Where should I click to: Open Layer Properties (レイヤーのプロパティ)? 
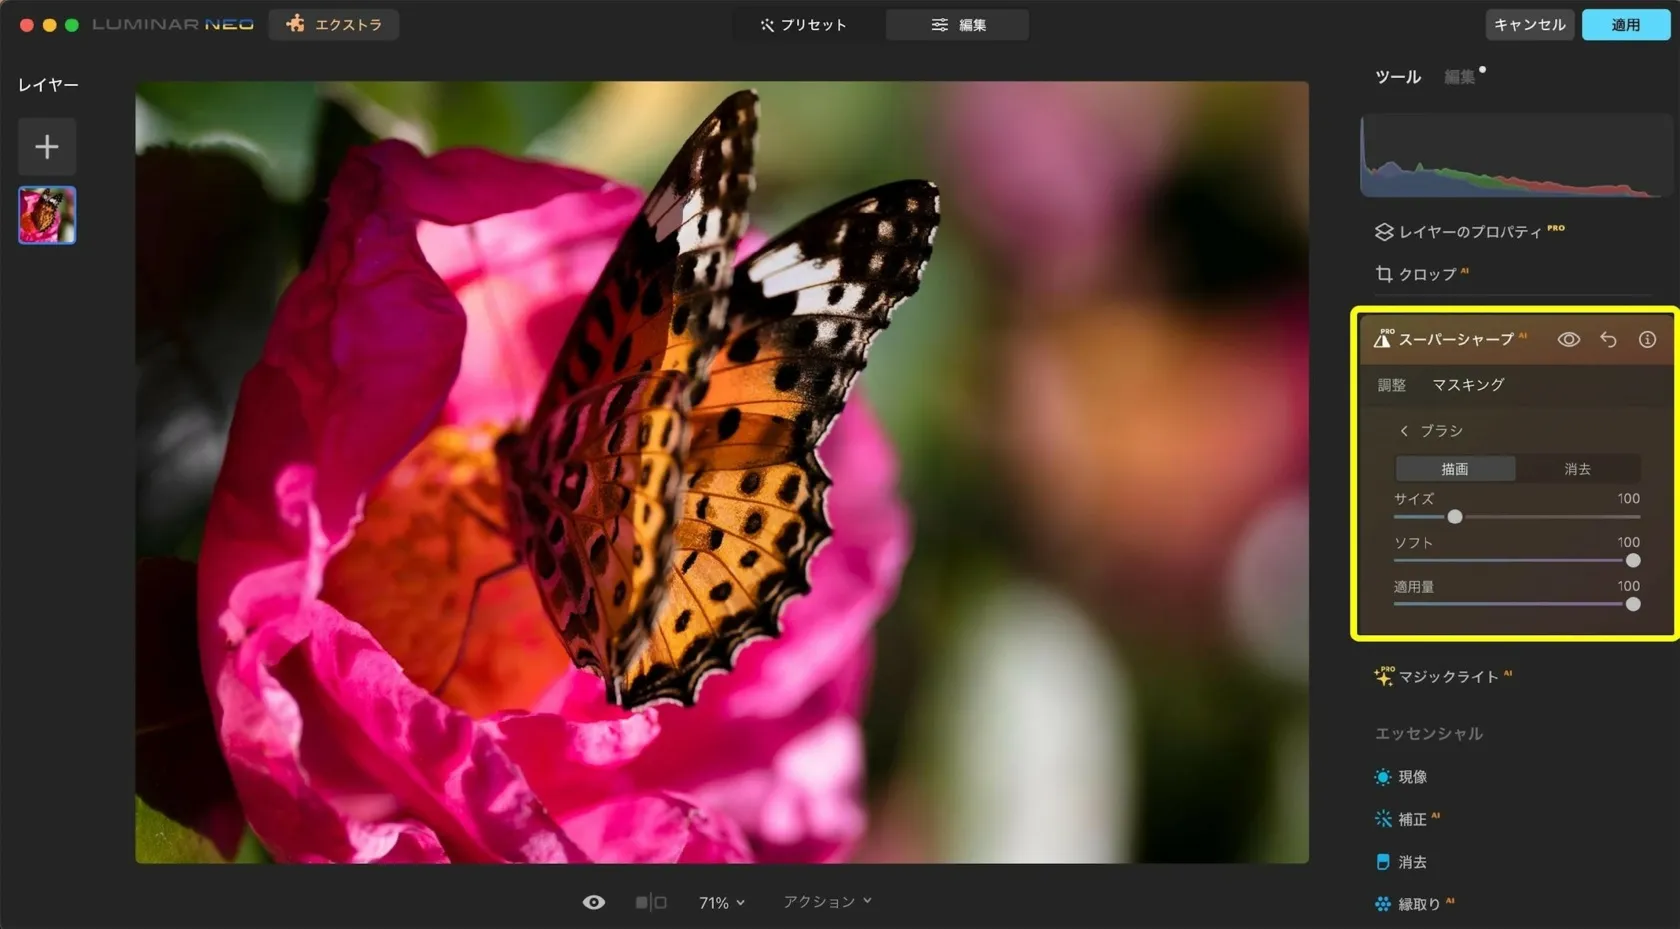click(x=1468, y=232)
